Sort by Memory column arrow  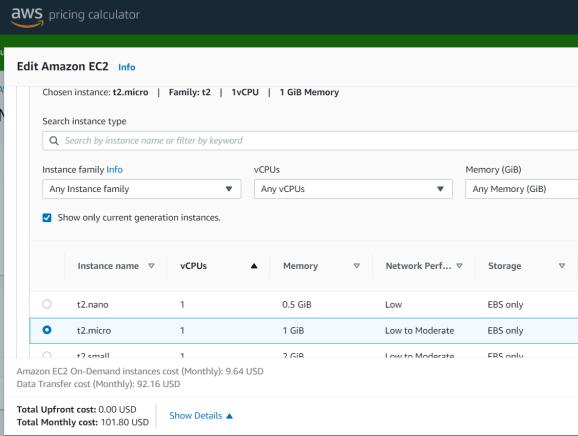(x=356, y=266)
